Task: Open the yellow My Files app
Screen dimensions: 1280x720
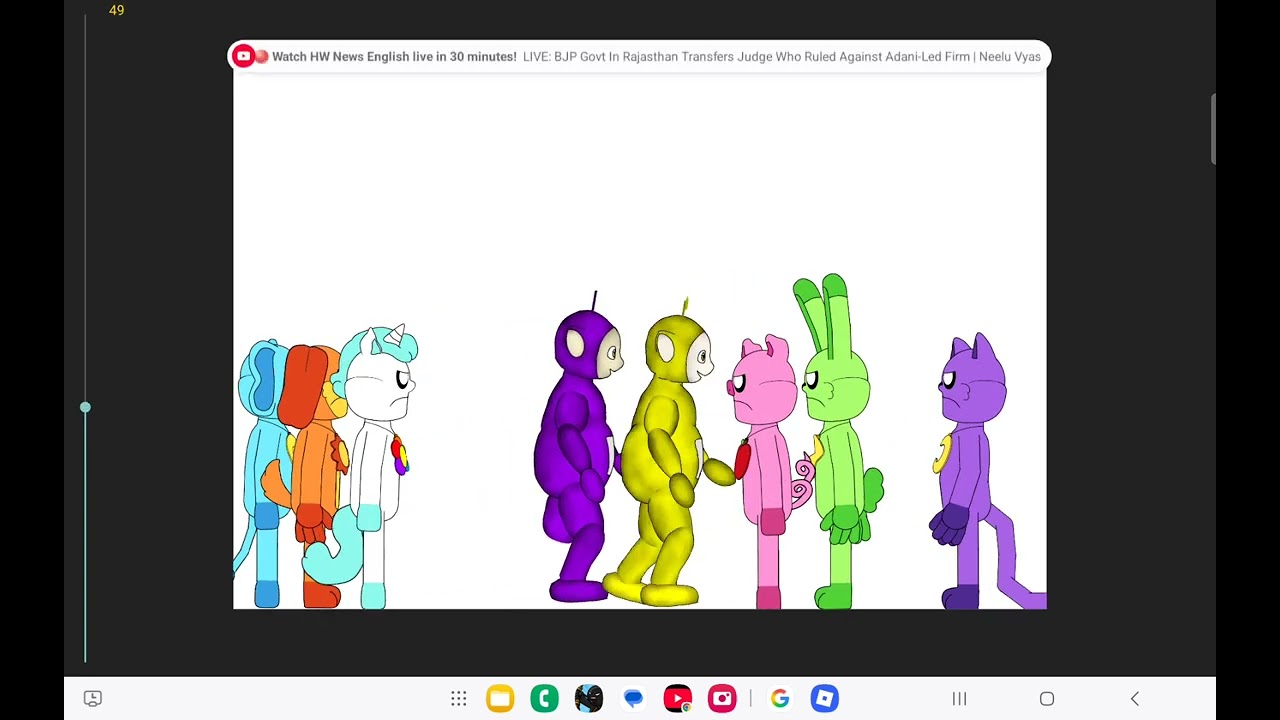Action: pos(500,698)
